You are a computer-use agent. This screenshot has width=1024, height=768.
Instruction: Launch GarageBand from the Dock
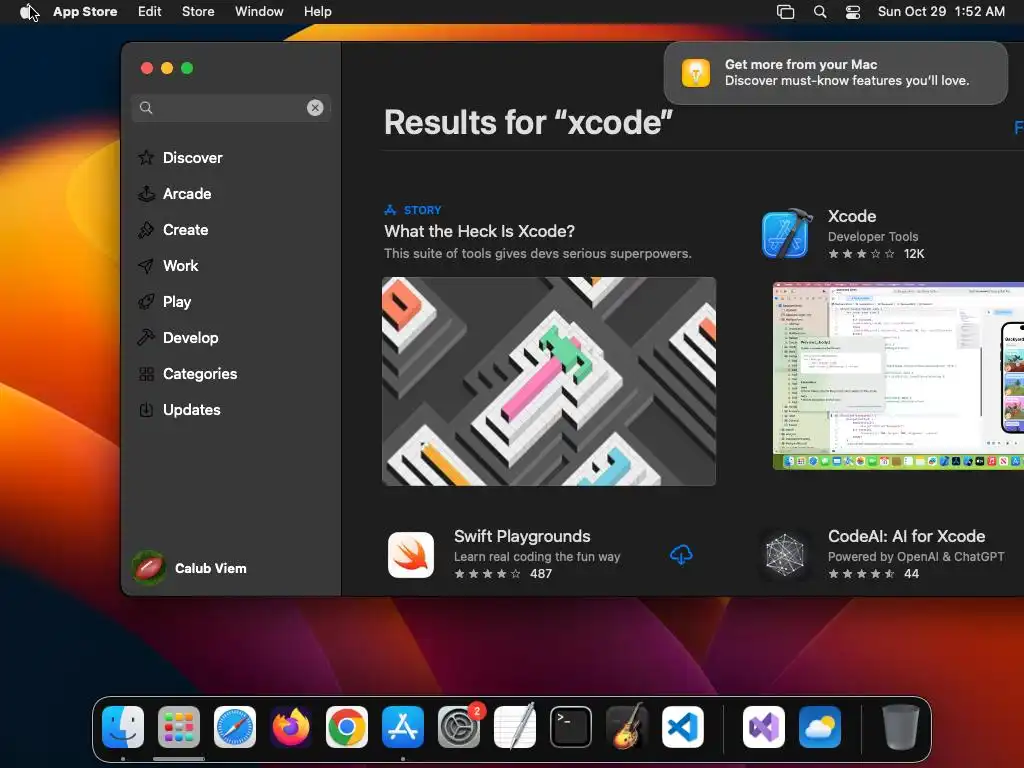tap(627, 727)
